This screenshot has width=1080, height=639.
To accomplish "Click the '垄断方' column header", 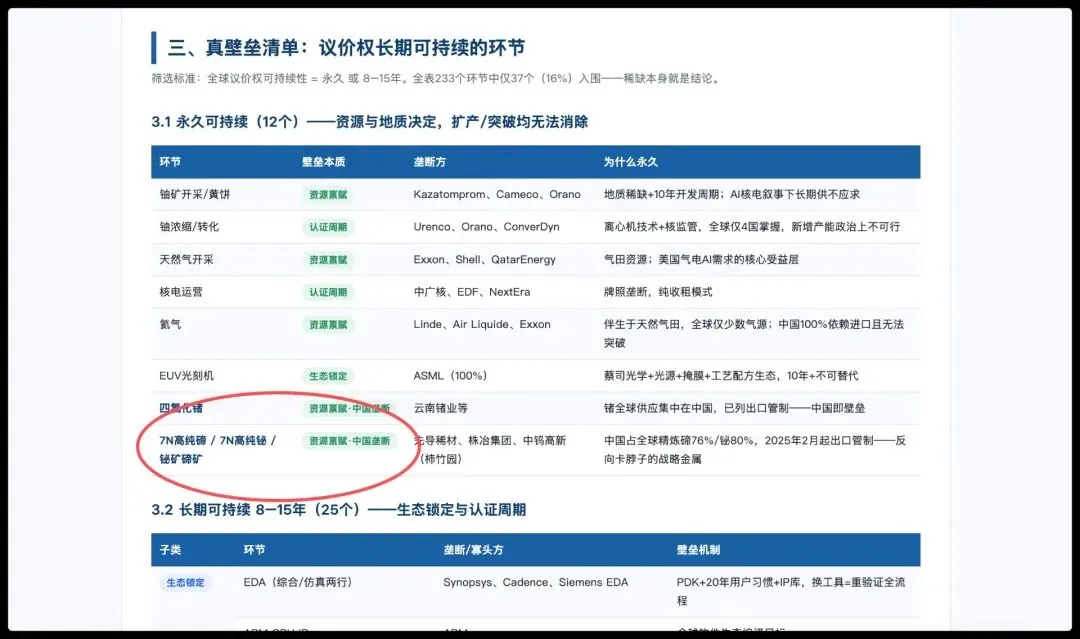I will point(429,162).
